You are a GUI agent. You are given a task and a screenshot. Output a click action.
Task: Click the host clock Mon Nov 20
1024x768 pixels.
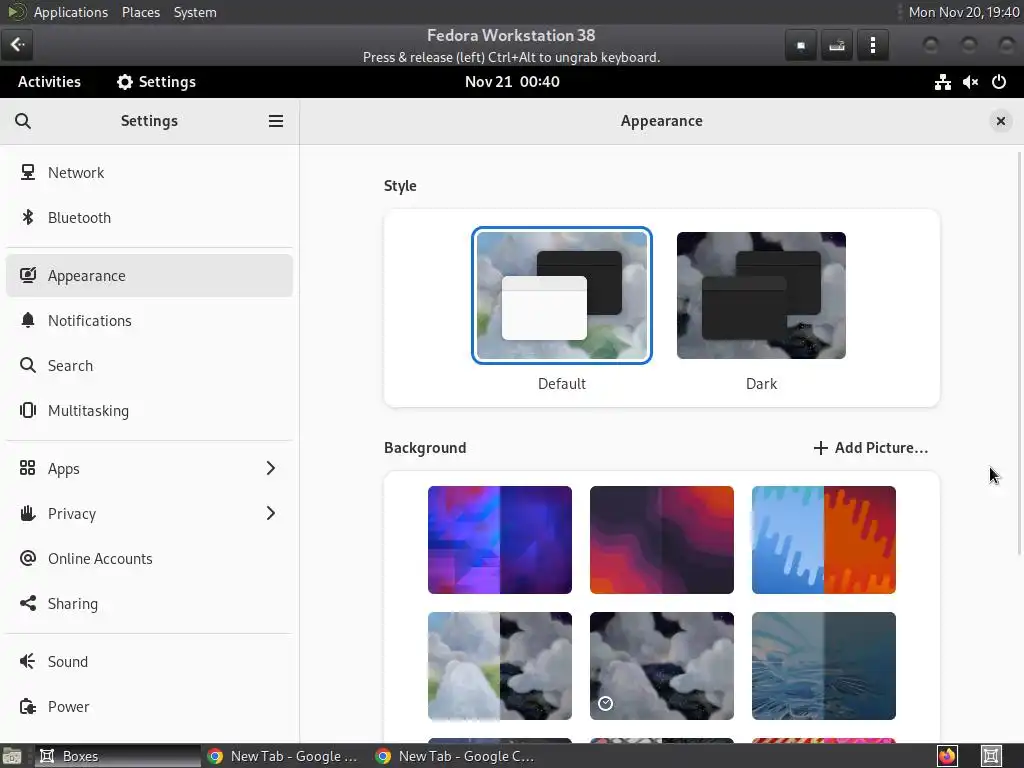(964, 12)
